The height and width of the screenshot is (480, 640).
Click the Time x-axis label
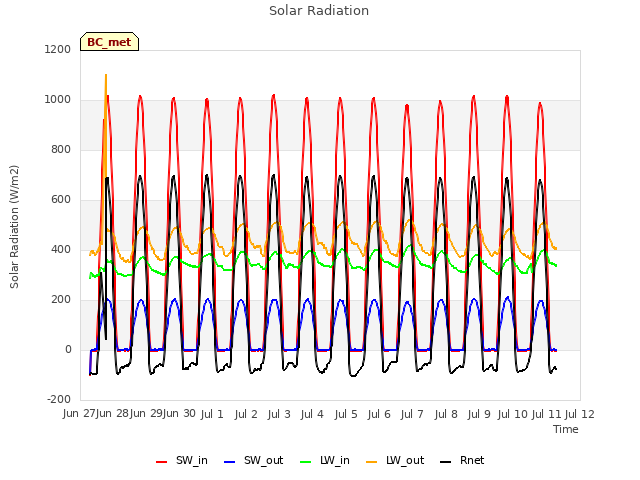pos(566,429)
